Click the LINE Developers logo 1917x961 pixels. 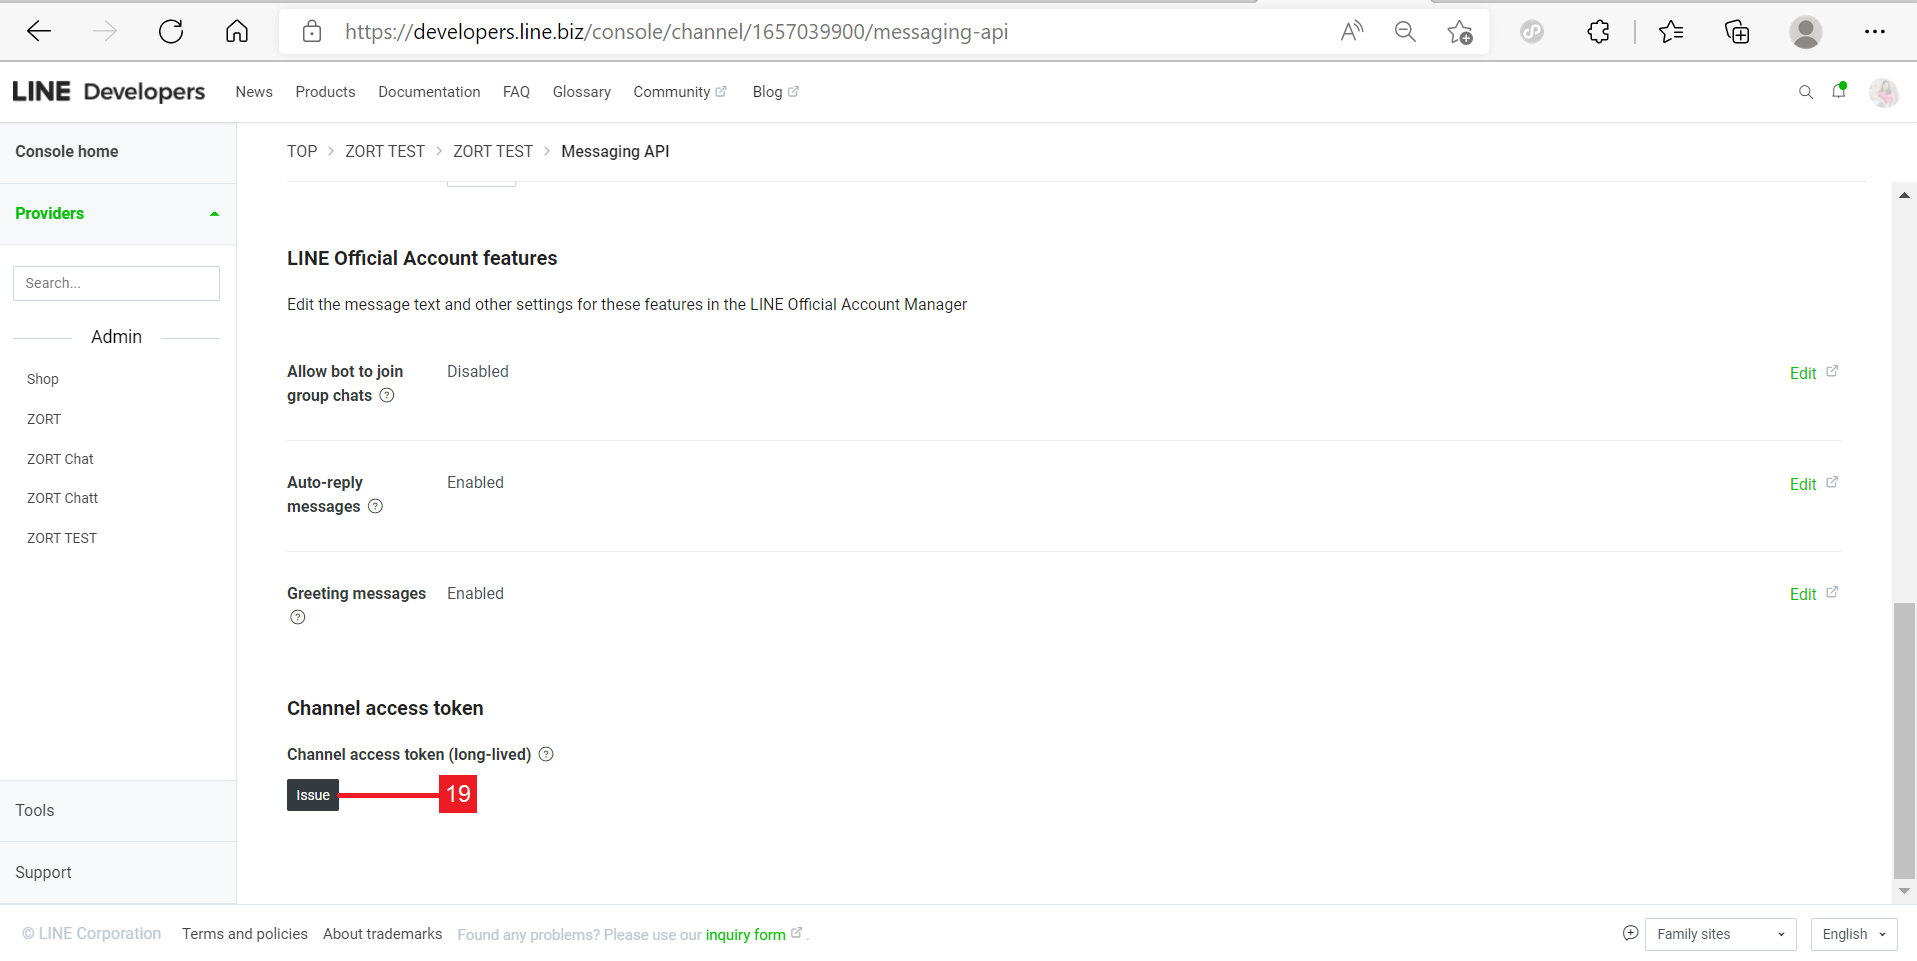(109, 92)
